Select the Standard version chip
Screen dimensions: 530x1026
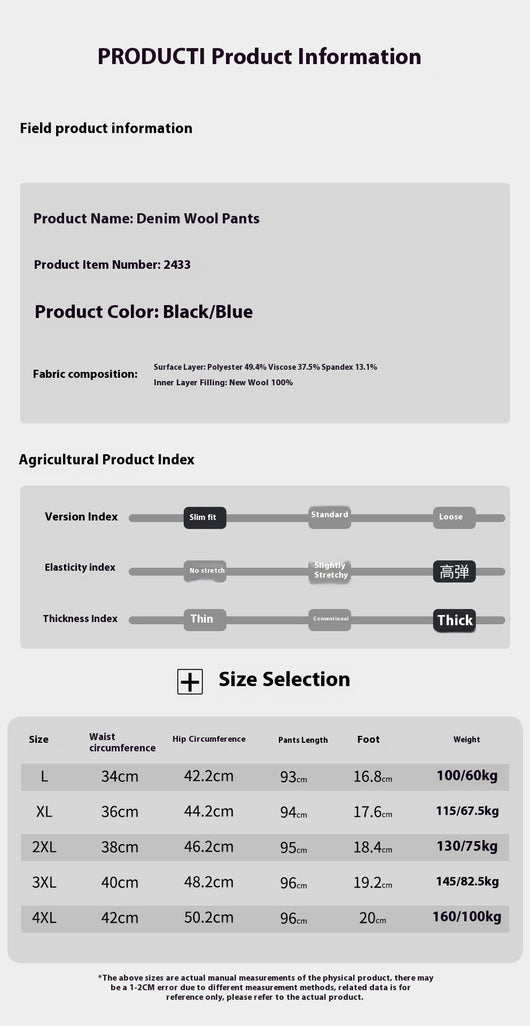[329, 515]
